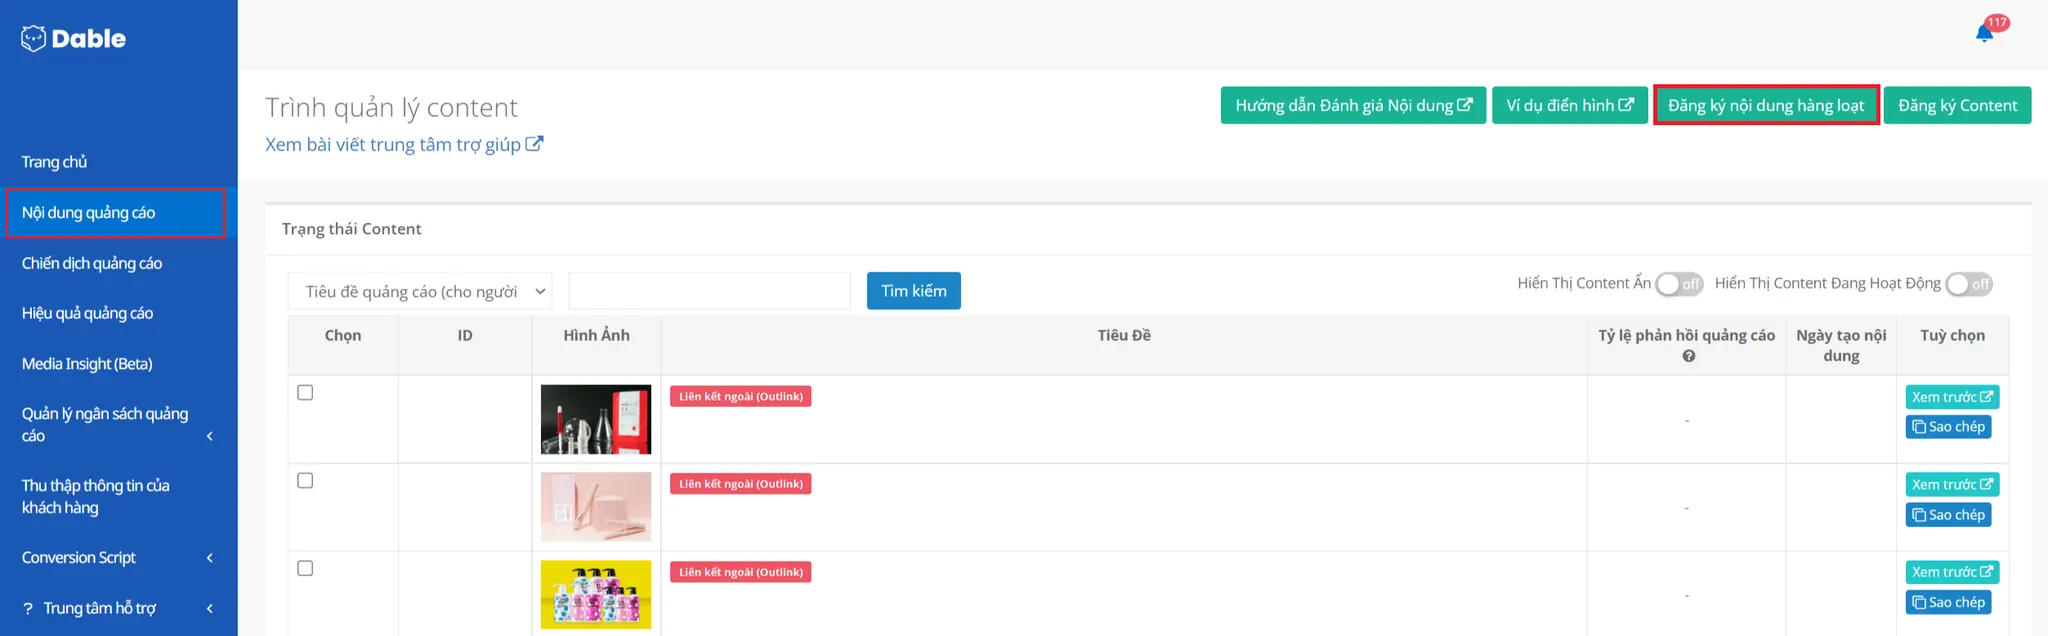The height and width of the screenshot is (636, 2048).
Task: Click help question icon under Tỷ lệ phản hồi
Action: tap(1688, 356)
